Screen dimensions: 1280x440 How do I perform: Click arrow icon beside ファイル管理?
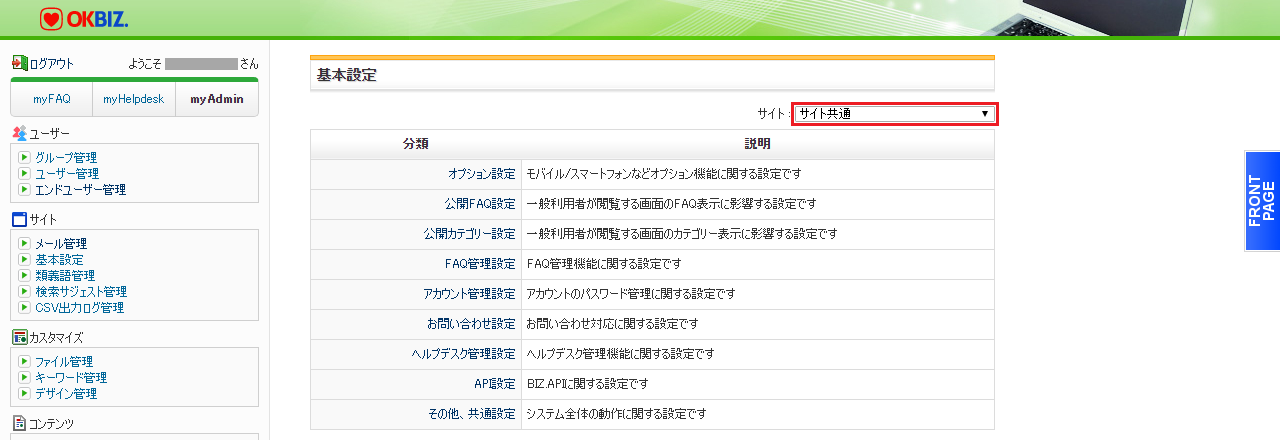(x=25, y=361)
